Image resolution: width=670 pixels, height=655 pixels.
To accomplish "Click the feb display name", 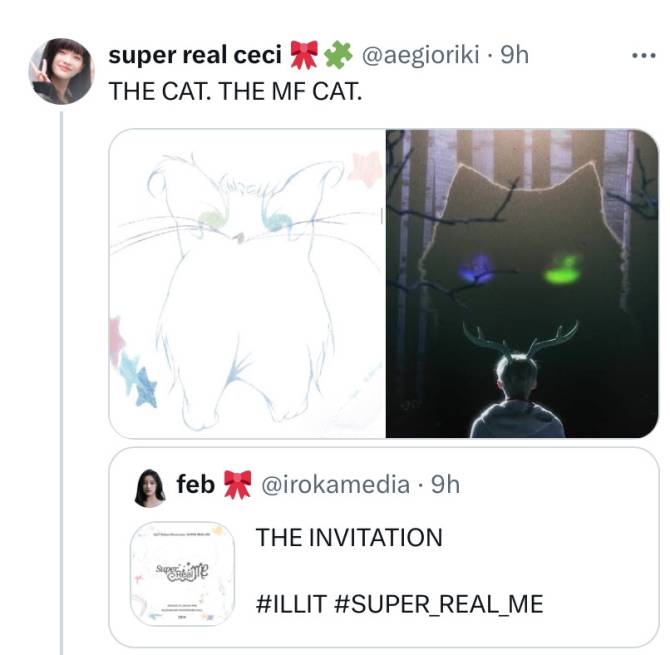I will (195, 485).
